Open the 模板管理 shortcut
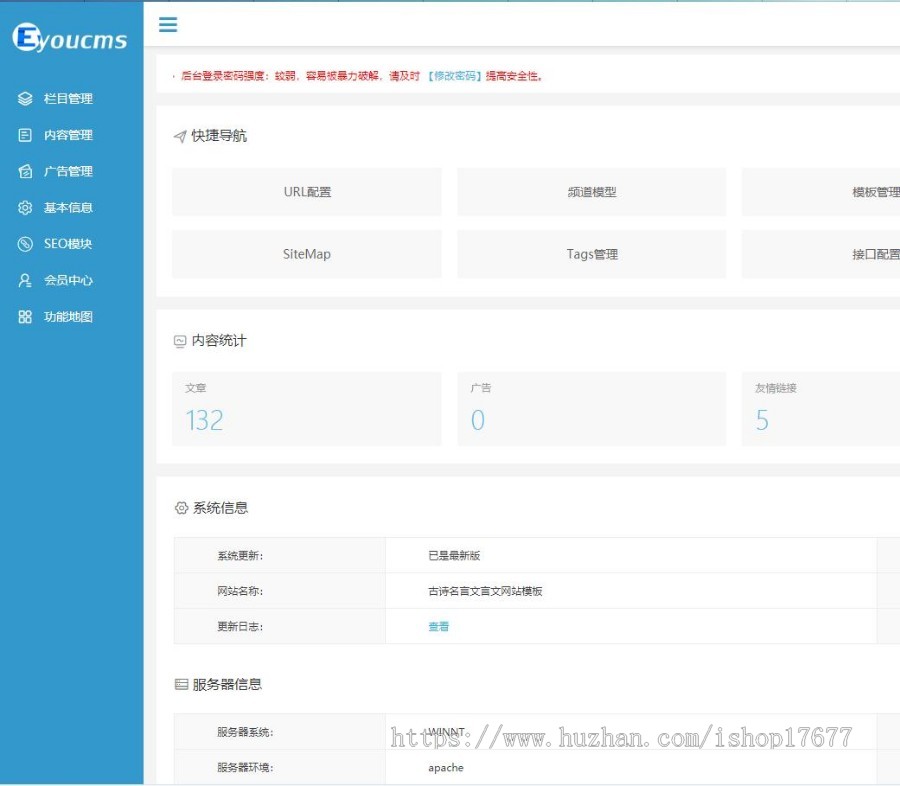This screenshot has height=786, width=900. point(821,192)
